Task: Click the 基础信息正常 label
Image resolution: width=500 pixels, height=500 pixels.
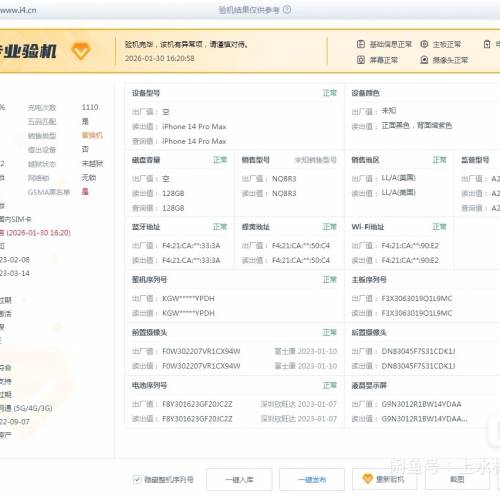Action: click(391, 44)
